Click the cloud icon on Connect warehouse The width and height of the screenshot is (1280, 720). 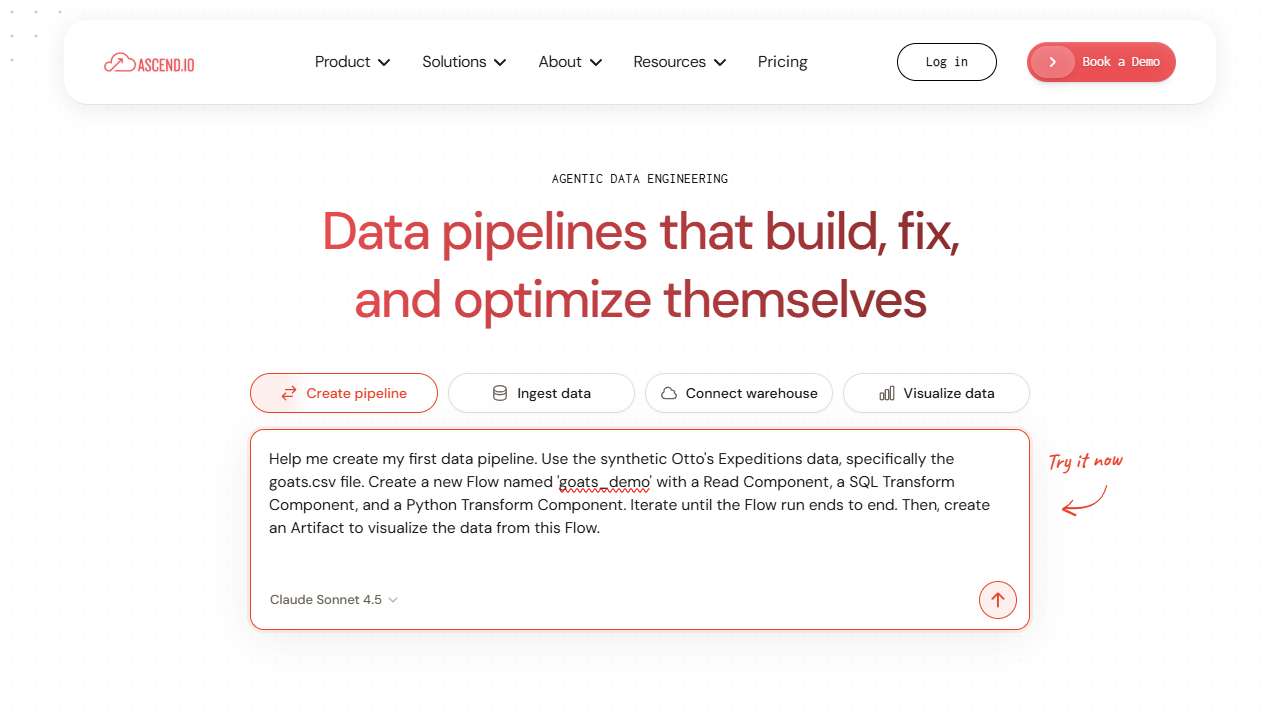click(669, 393)
